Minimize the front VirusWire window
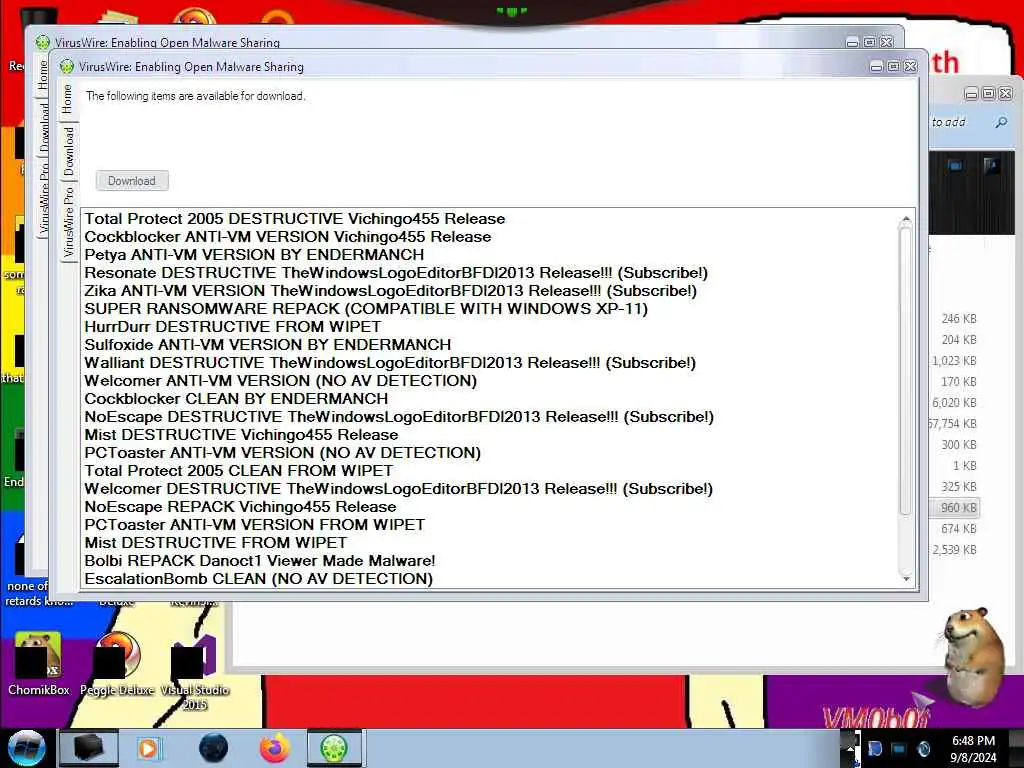 coord(876,67)
